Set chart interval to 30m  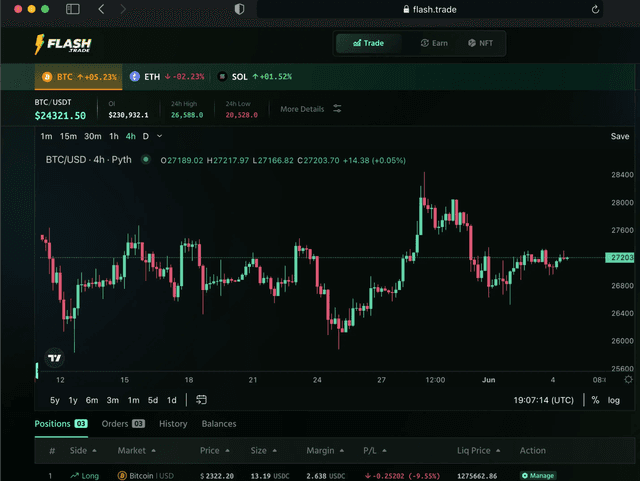[x=93, y=136]
